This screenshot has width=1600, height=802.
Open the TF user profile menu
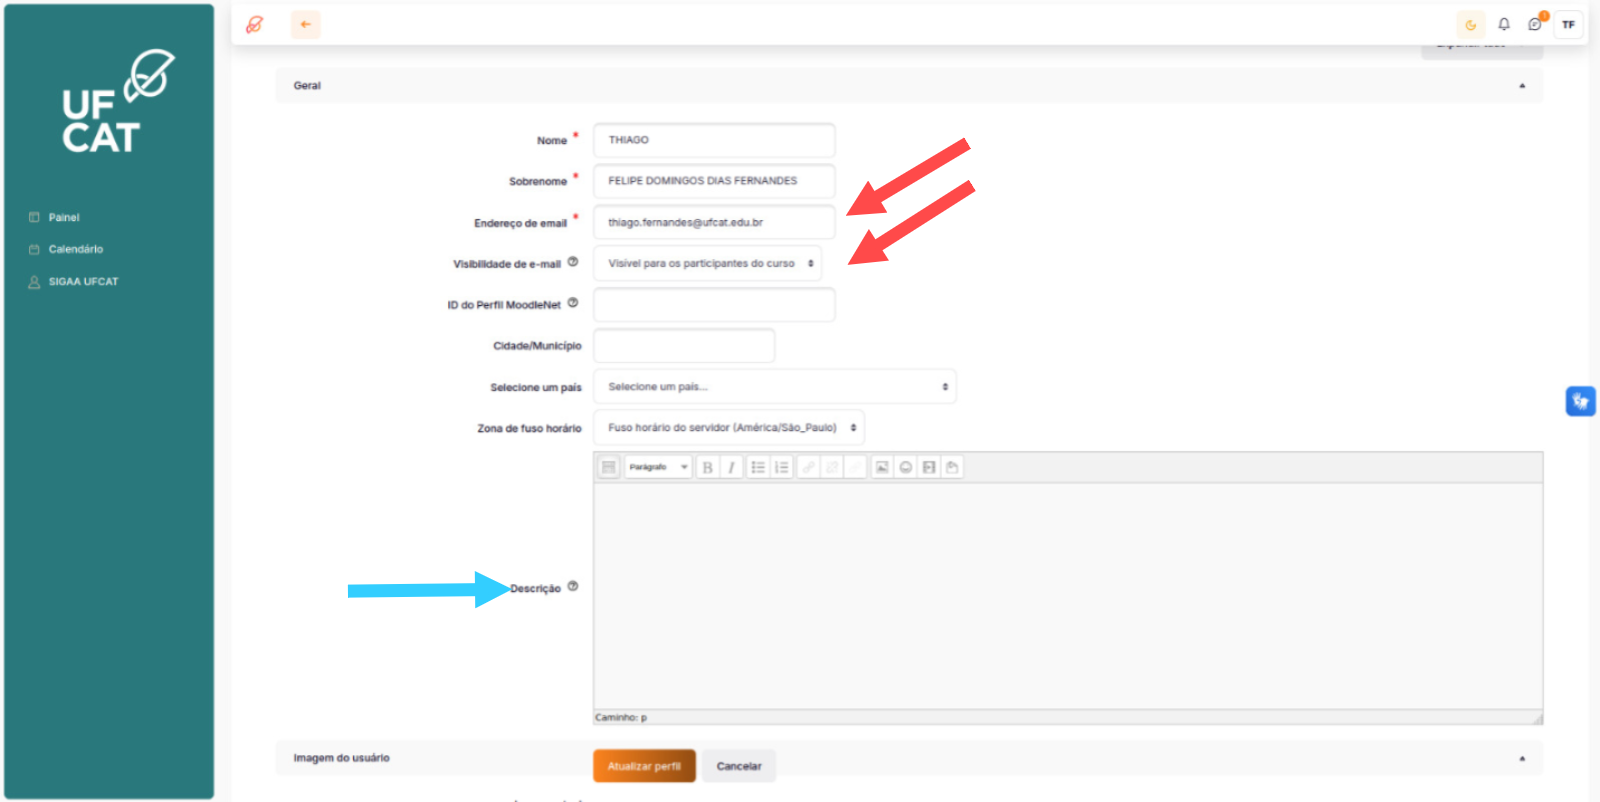point(1568,25)
